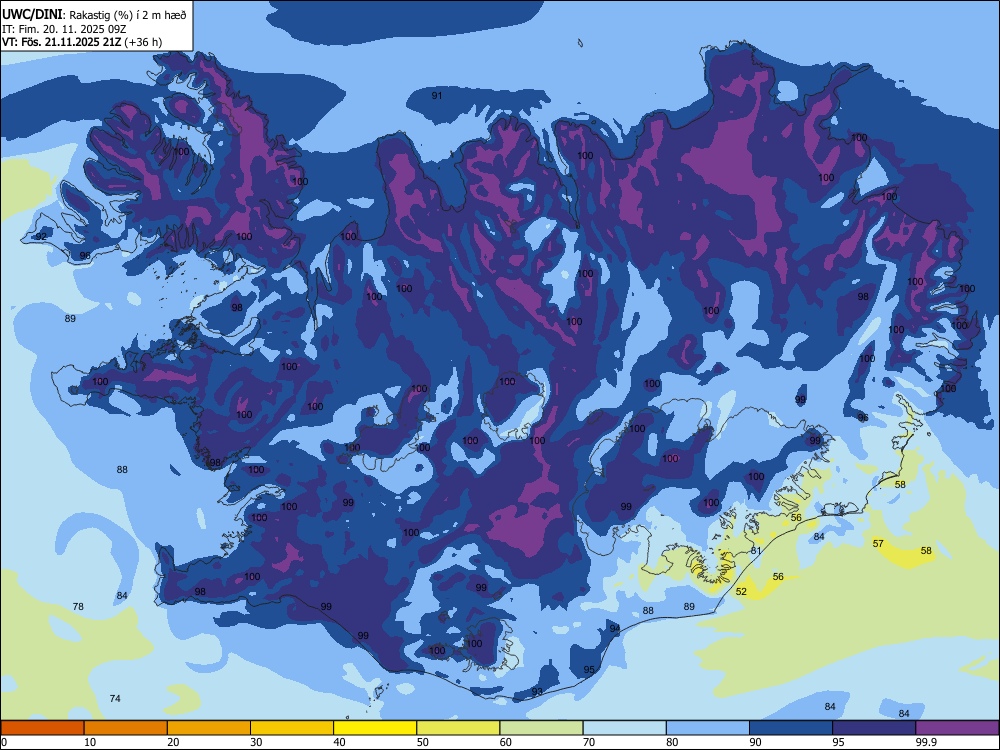This screenshot has height=750, width=1000.
Task: Select the orange 10–20 legend swatch
Action: [x=126, y=728]
